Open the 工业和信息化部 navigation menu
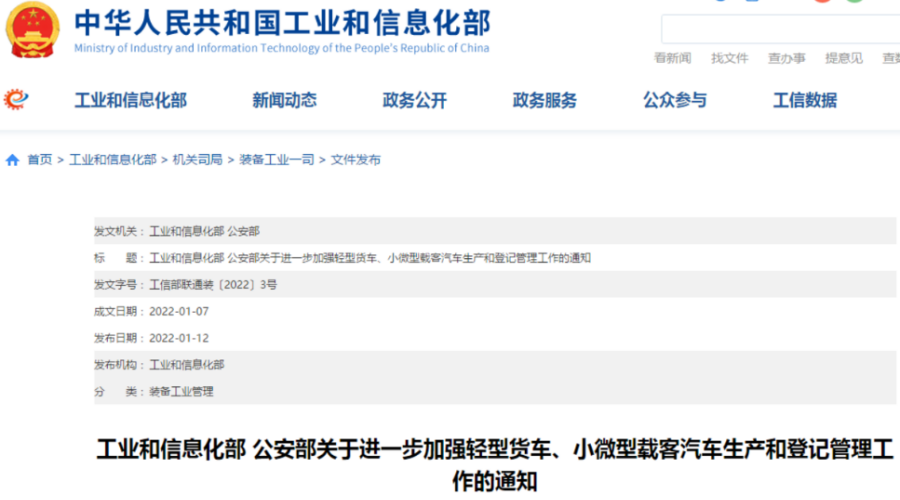 [x=131, y=100]
